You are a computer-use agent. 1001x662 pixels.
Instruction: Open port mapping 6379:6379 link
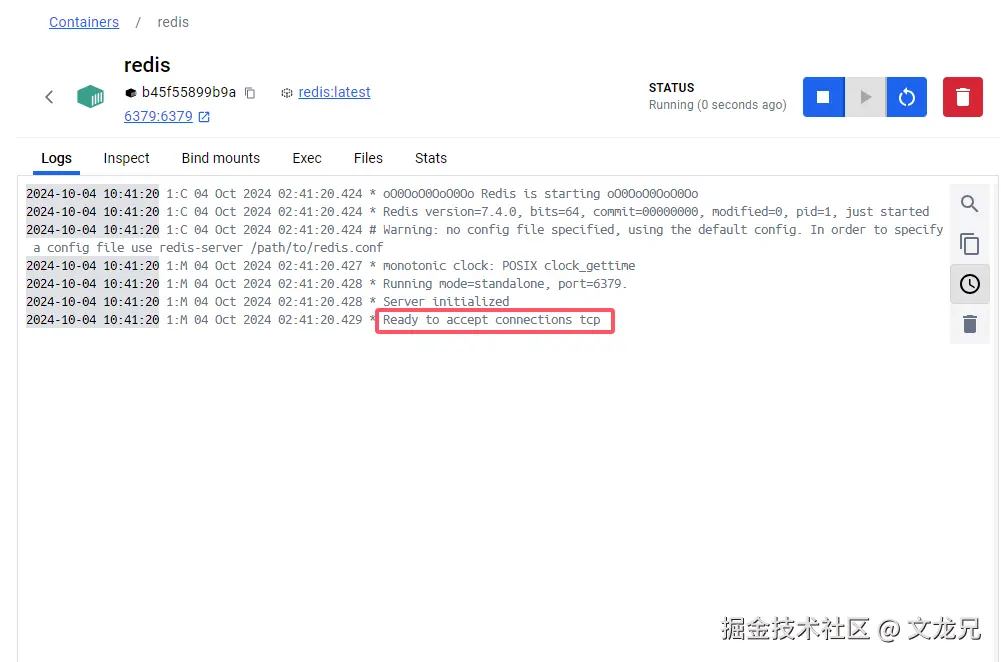point(158,116)
